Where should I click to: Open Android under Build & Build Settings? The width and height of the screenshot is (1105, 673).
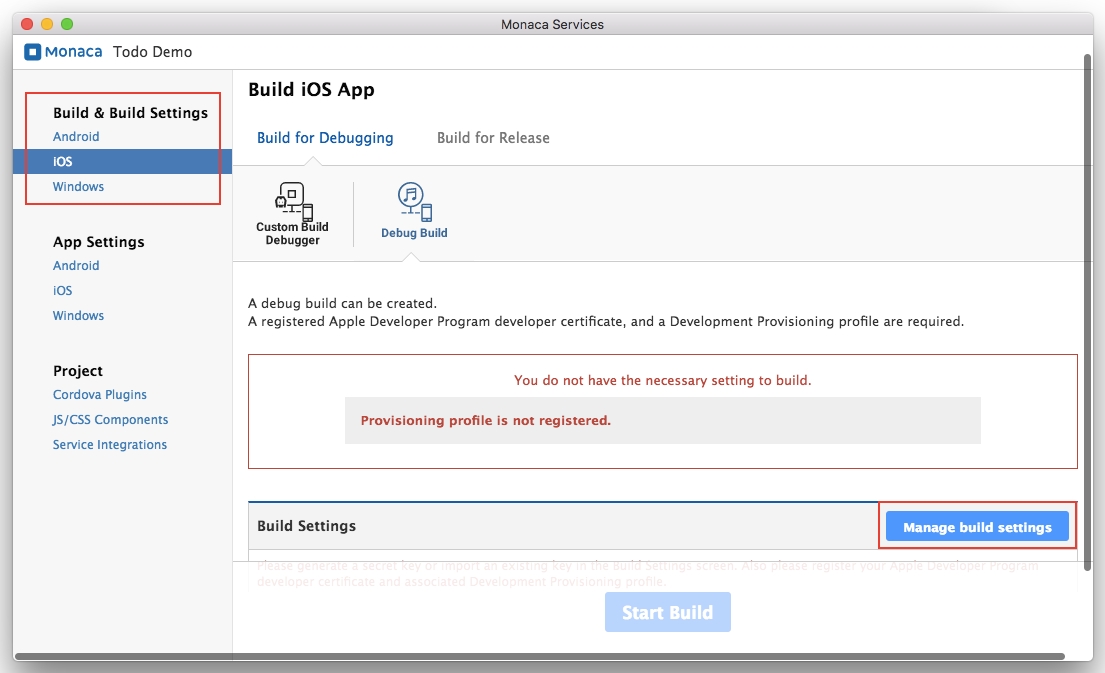76,137
